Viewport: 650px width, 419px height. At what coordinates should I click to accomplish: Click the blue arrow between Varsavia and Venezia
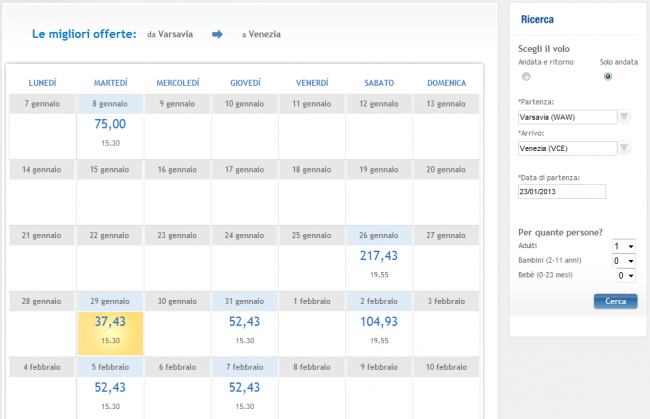(x=217, y=34)
